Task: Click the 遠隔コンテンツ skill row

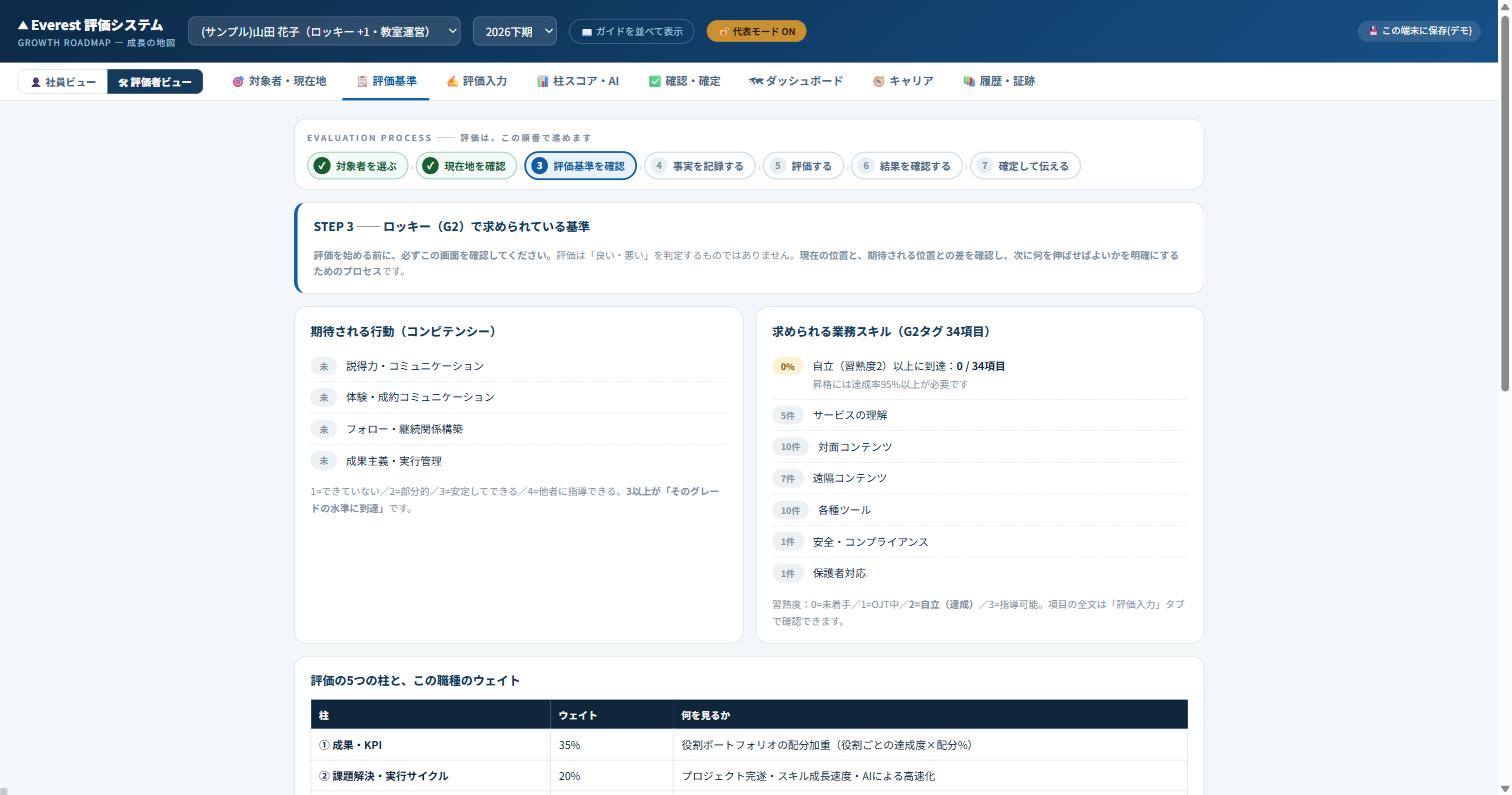Action: (980, 478)
